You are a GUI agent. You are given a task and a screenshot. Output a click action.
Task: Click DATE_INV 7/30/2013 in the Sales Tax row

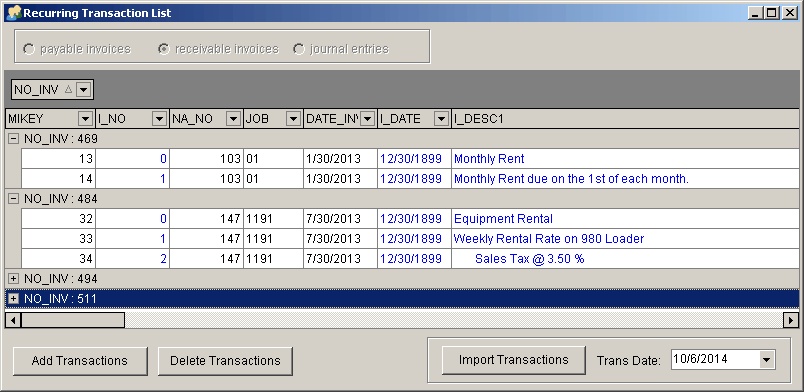(x=340, y=259)
